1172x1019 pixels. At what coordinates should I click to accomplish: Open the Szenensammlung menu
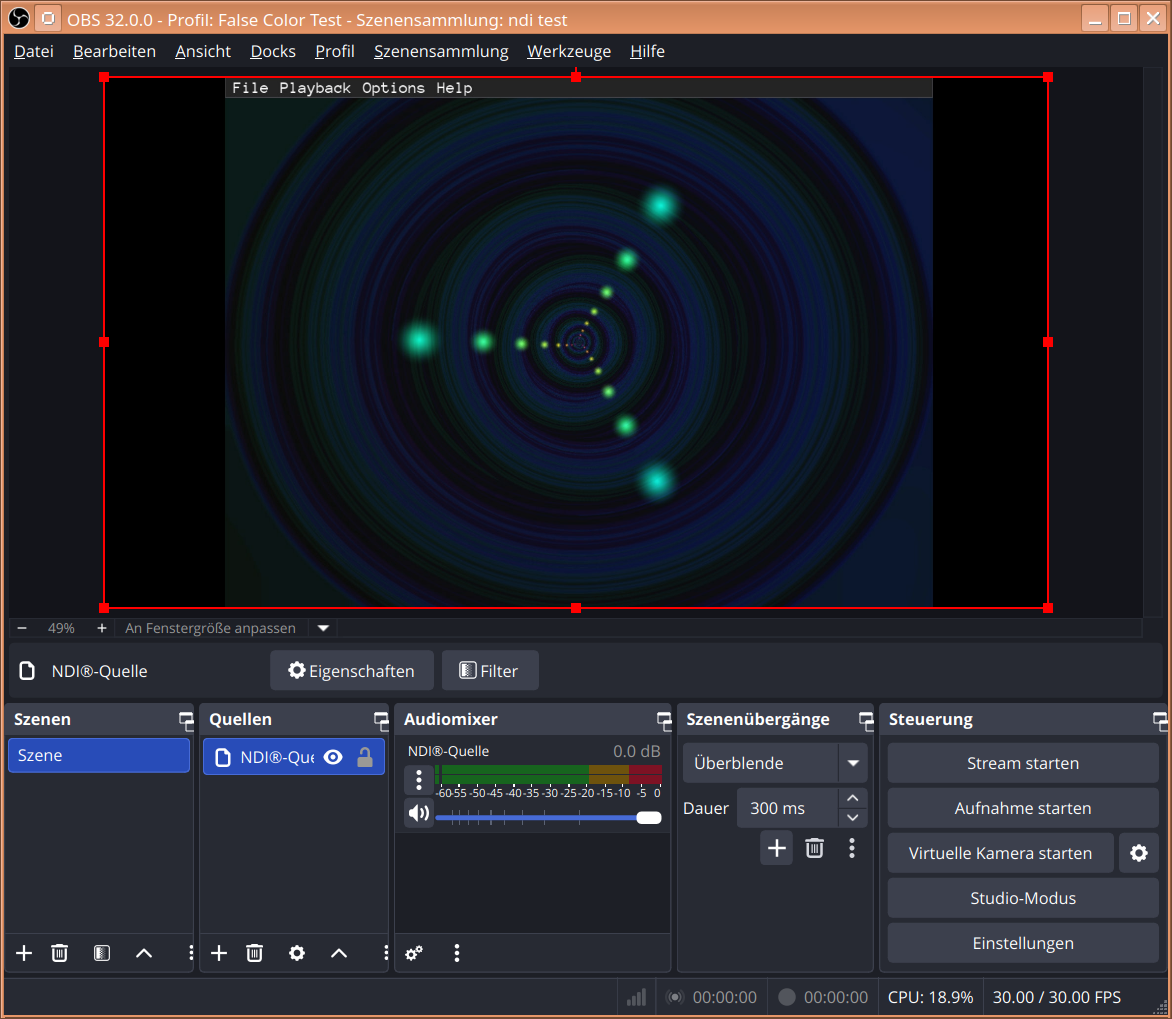[x=441, y=51]
